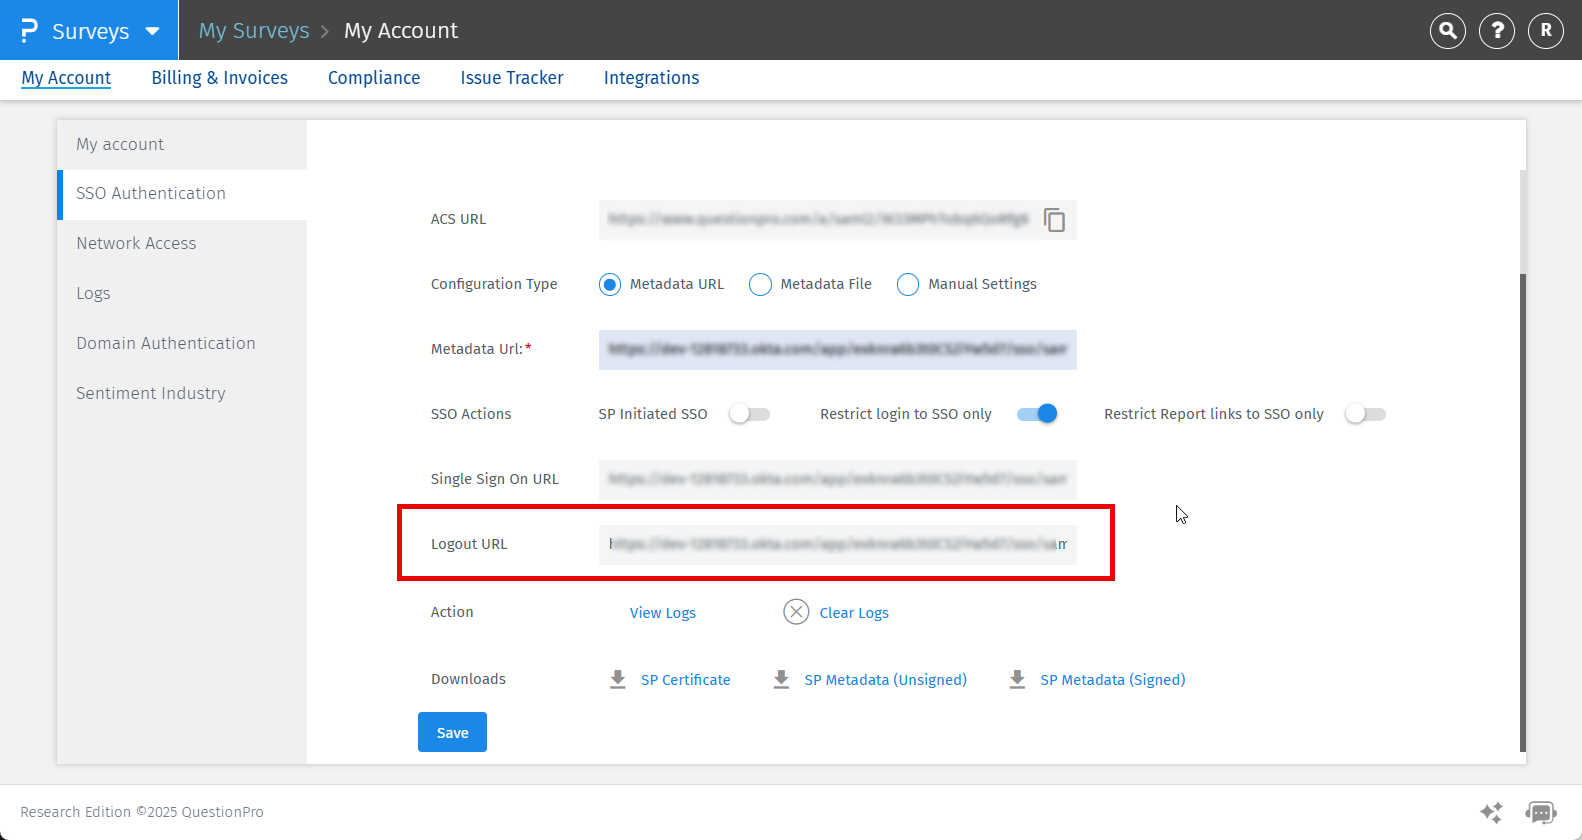1582x840 pixels.
Task: Open the help question mark icon
Action: pyautogui.click(x=1497, y=31)
